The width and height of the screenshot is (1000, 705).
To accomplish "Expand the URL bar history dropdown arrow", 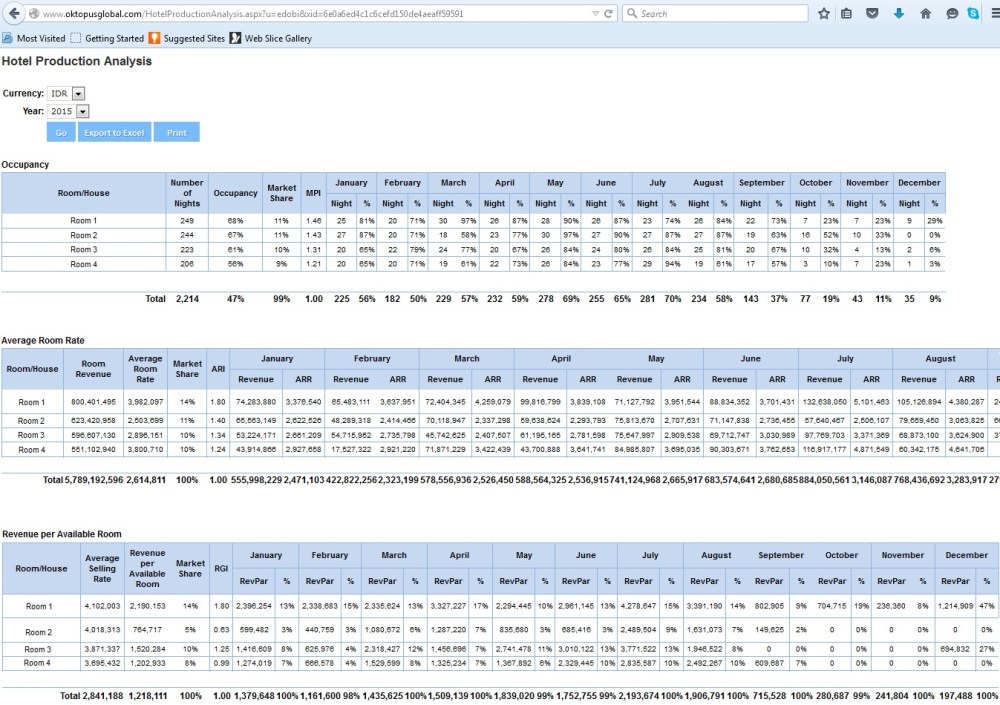I will coord(596,14).
